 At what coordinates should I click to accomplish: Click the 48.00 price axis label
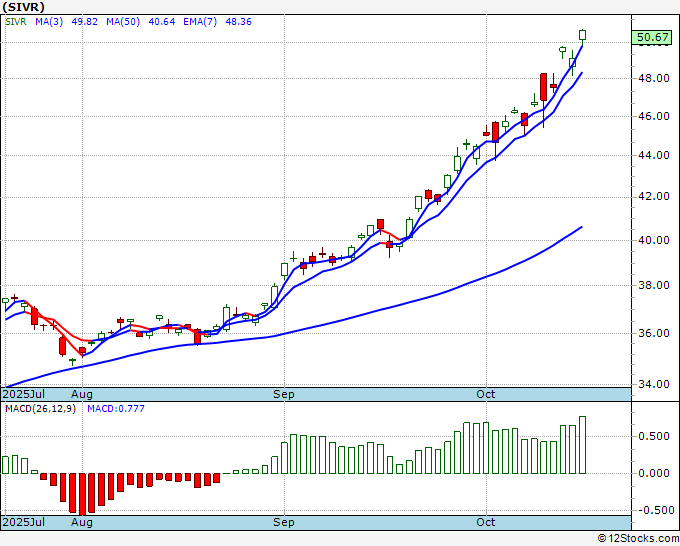(654, 78)
